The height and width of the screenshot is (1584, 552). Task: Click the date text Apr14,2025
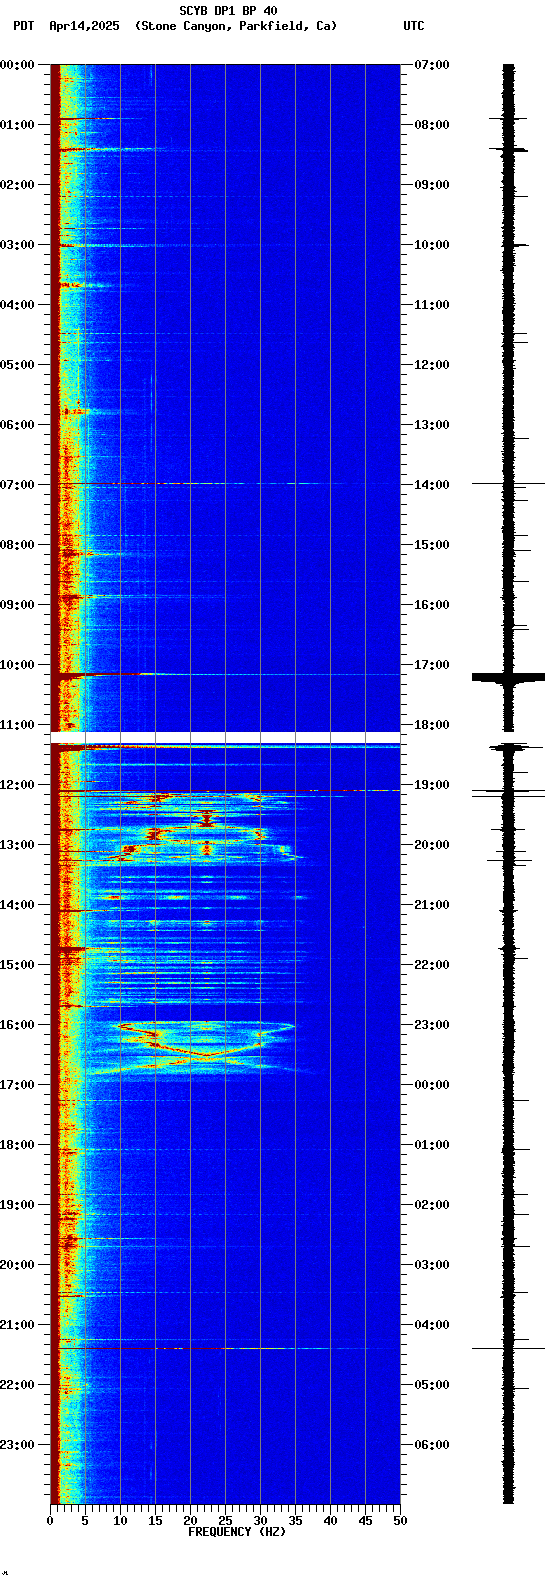click(84, 26)
